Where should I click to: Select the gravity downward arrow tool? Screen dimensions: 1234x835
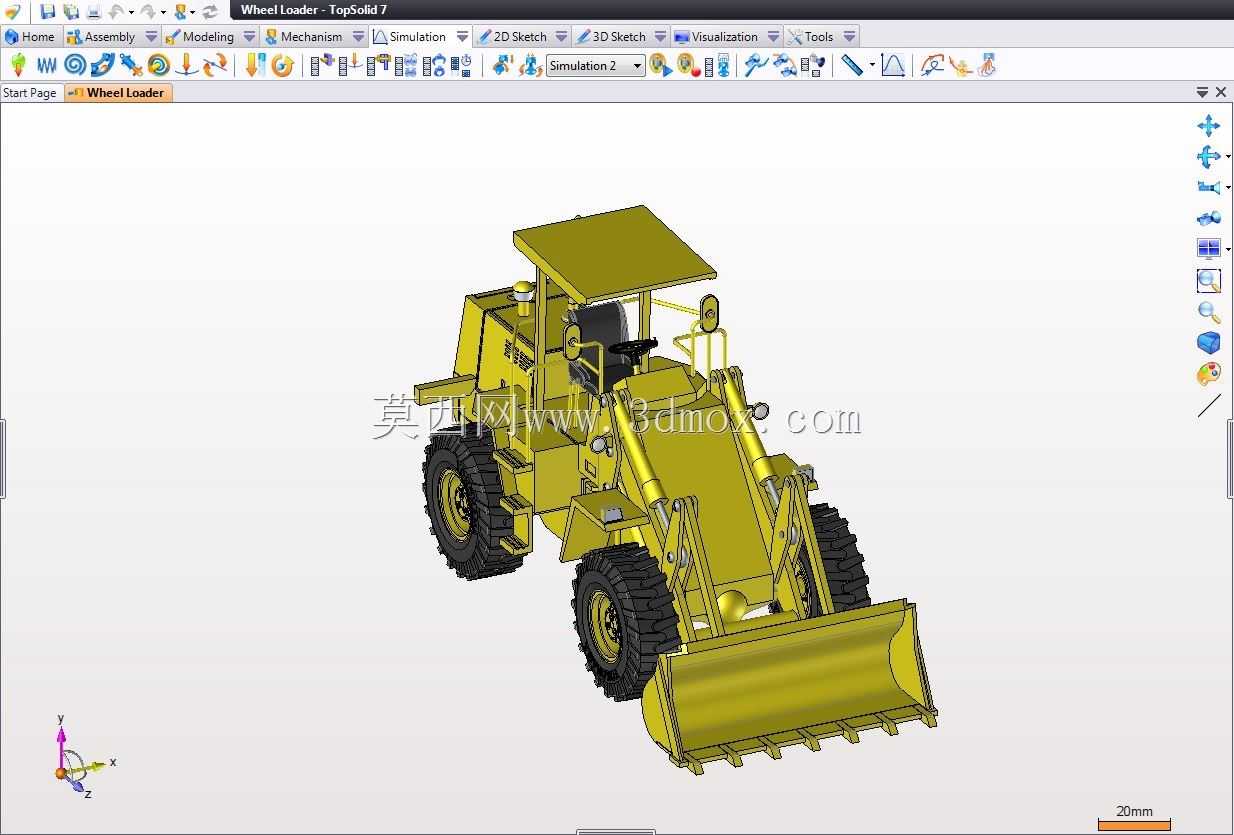pos(186,66)
